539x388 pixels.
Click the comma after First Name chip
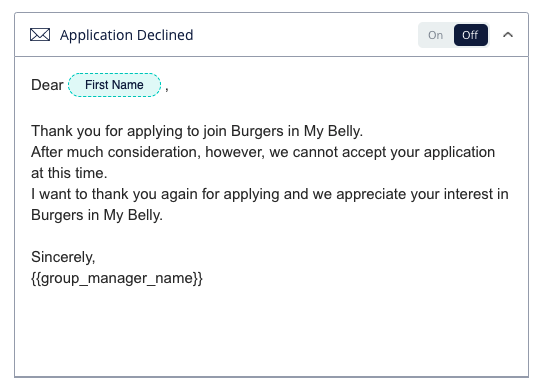pos(167,89)
